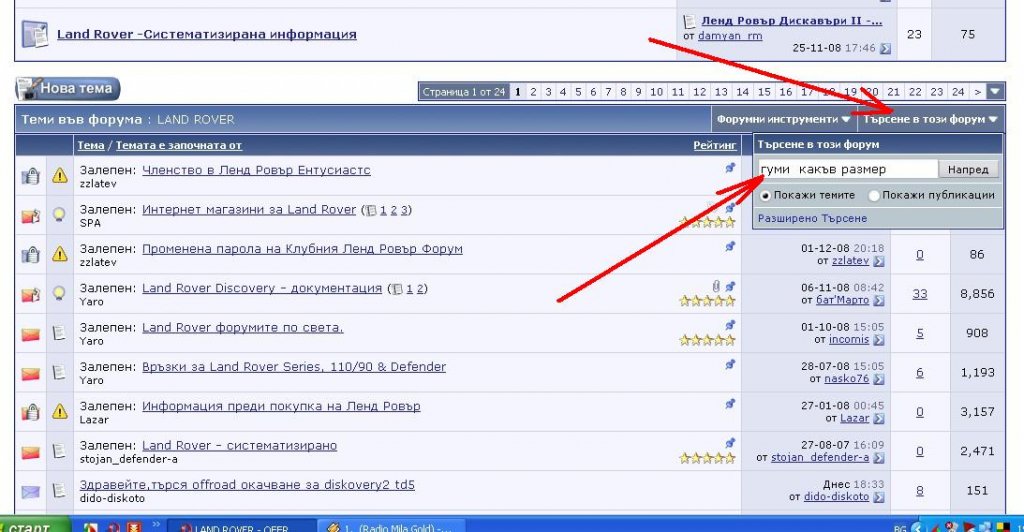Open topic Членство в Ленд Ровър Ентусиастс
Image resolution: width=1024 pixels, height=532 pixels.
point(256,170)
